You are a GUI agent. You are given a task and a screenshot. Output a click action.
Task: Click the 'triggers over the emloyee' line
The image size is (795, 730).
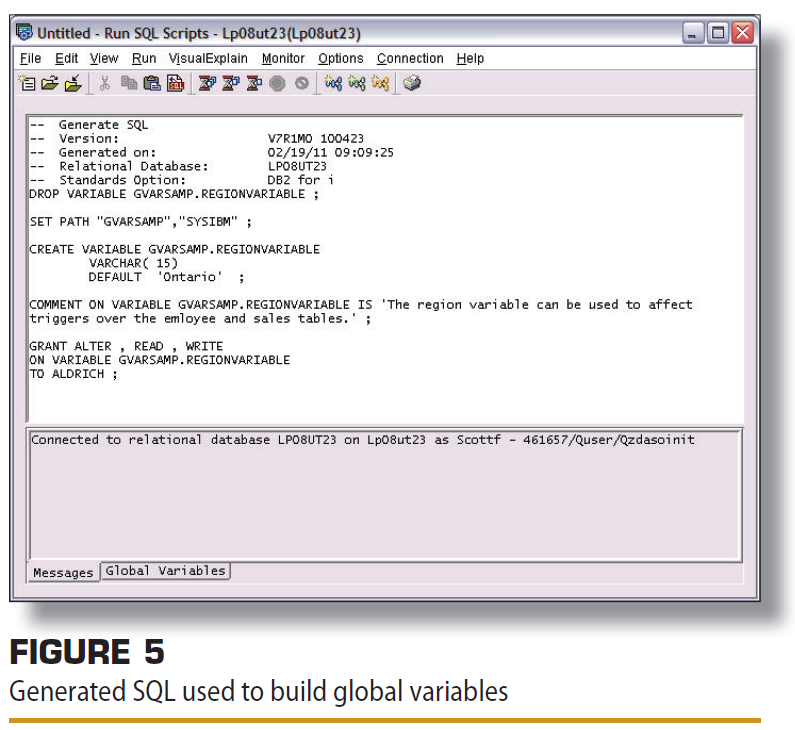coord(200,319)
